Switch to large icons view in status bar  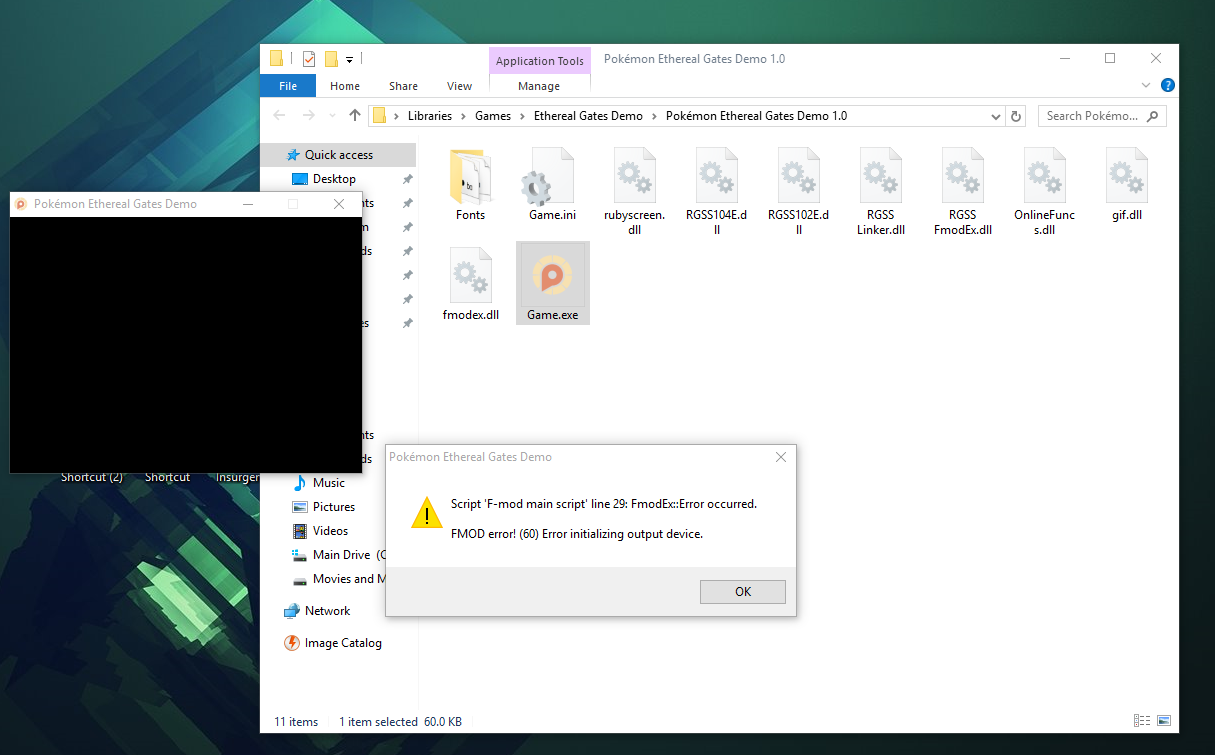[x=1163, y=721]
